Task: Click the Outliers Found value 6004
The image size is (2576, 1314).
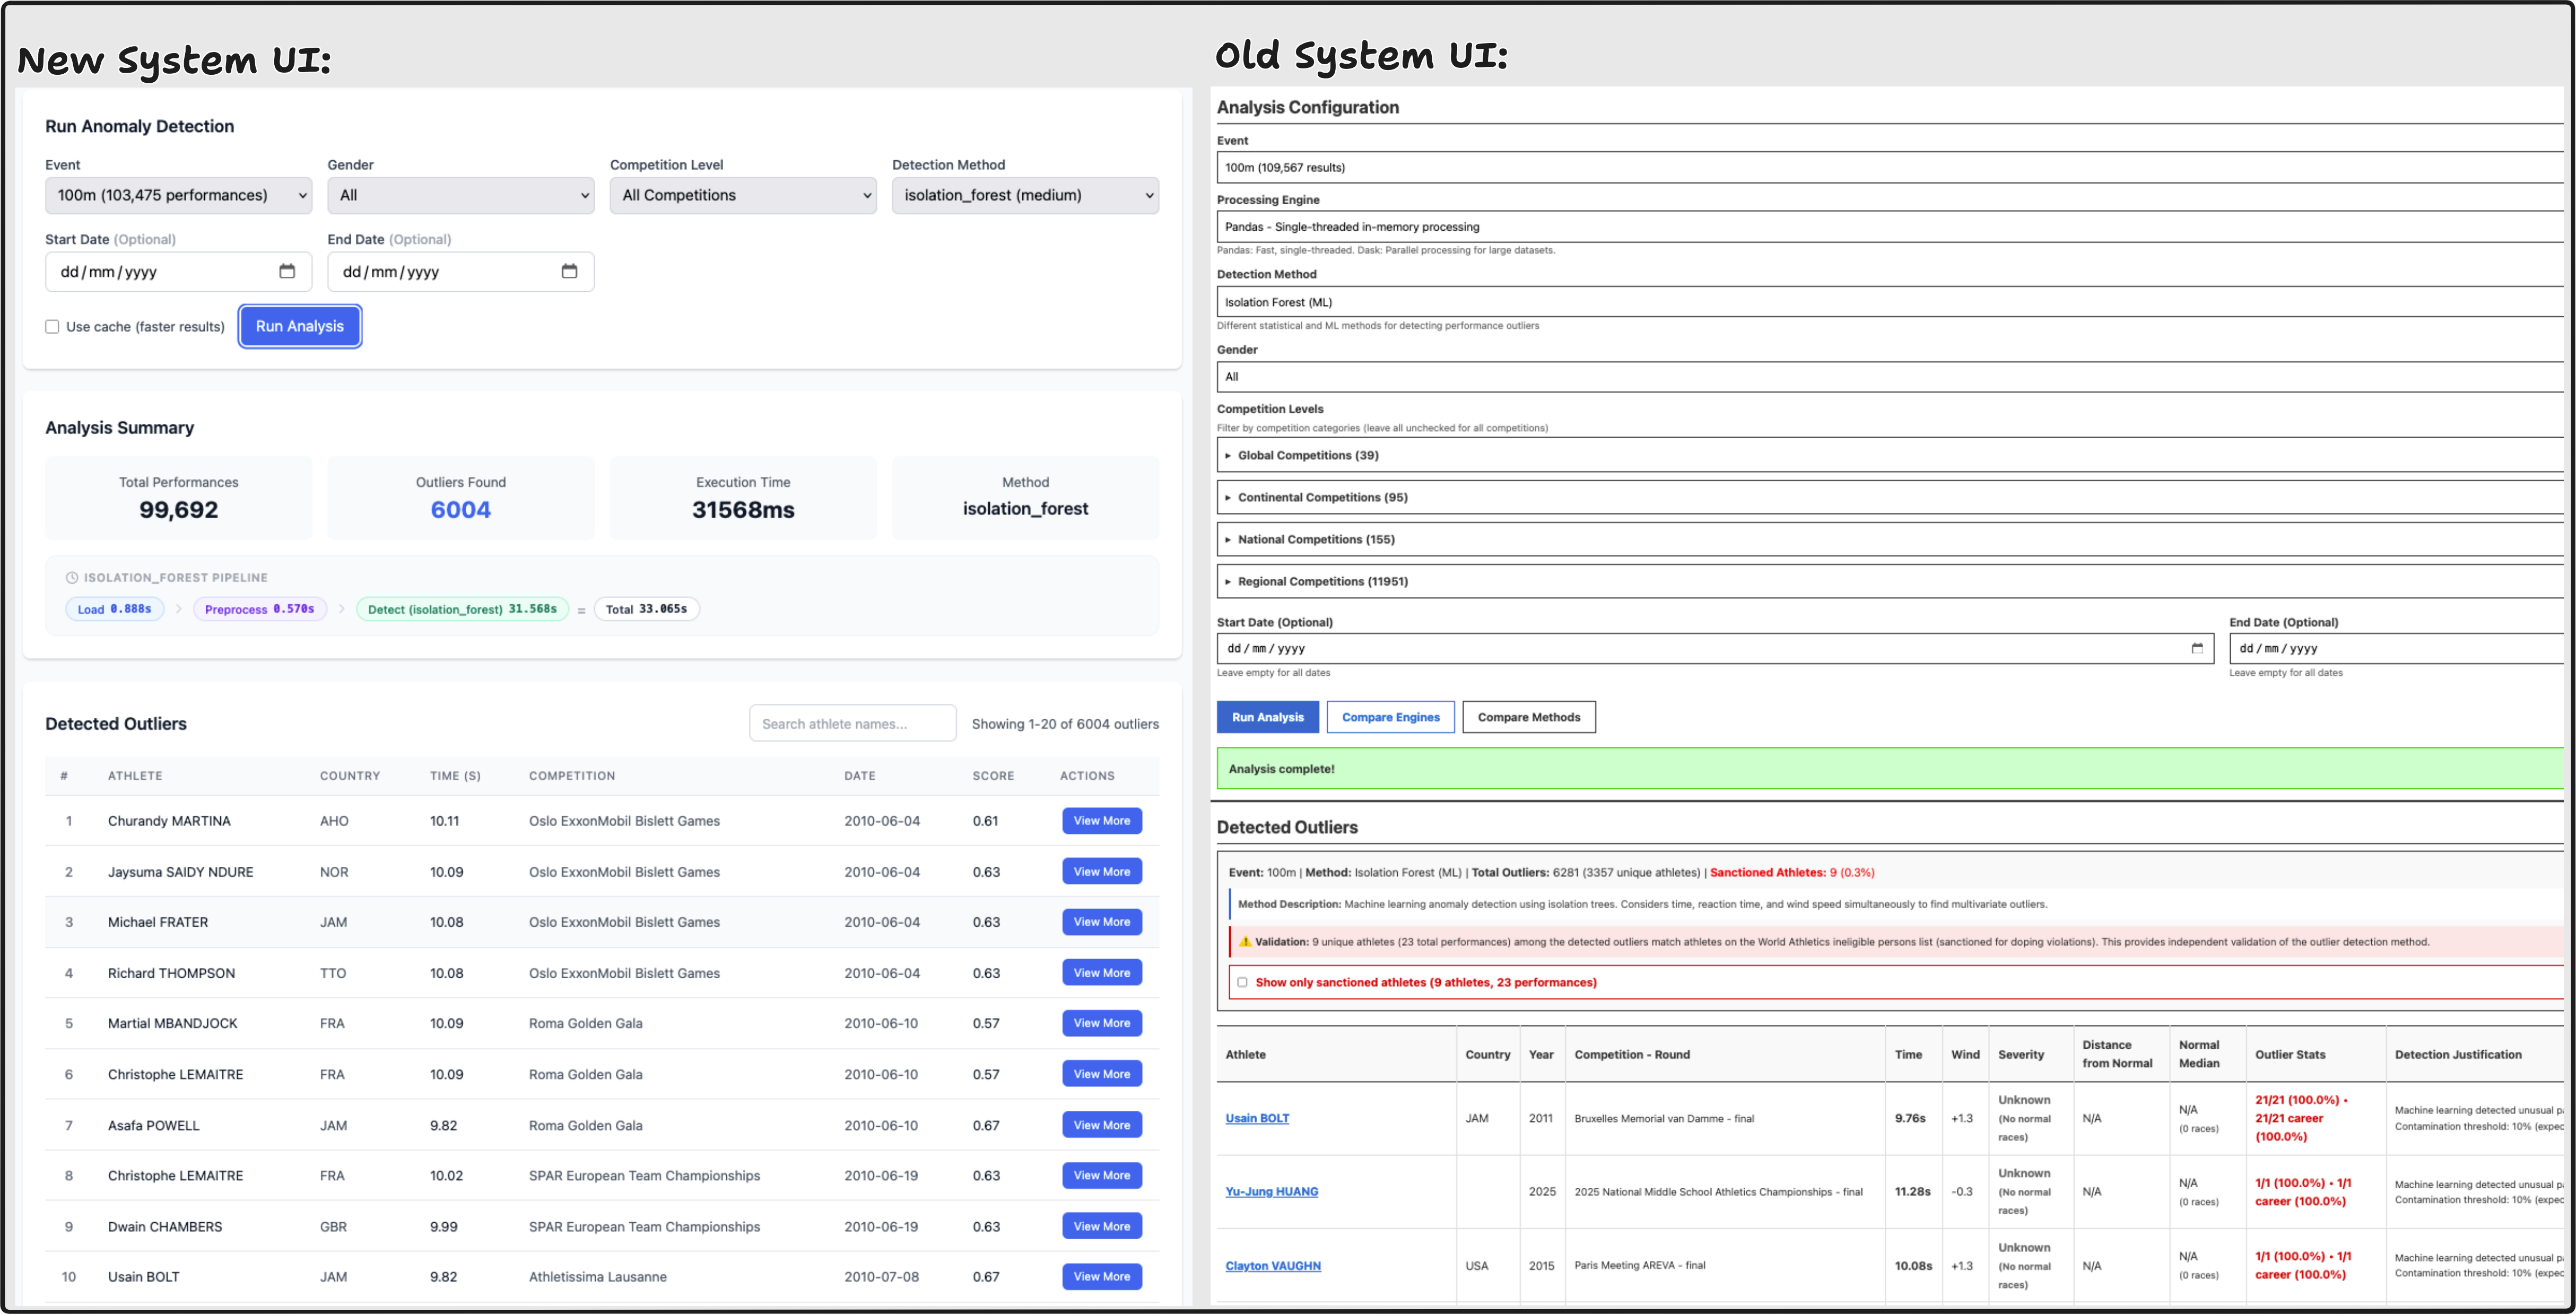Action: coord(461,510)
